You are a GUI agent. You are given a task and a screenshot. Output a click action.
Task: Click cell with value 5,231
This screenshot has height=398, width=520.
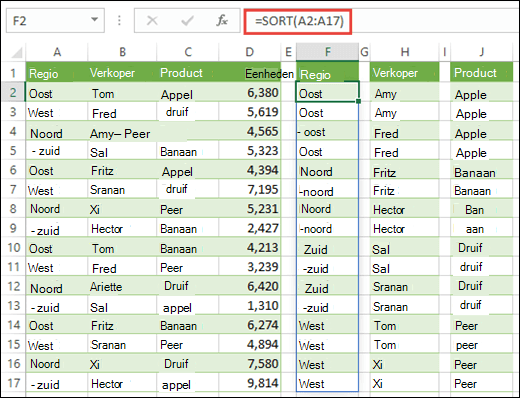pos(250,208)
